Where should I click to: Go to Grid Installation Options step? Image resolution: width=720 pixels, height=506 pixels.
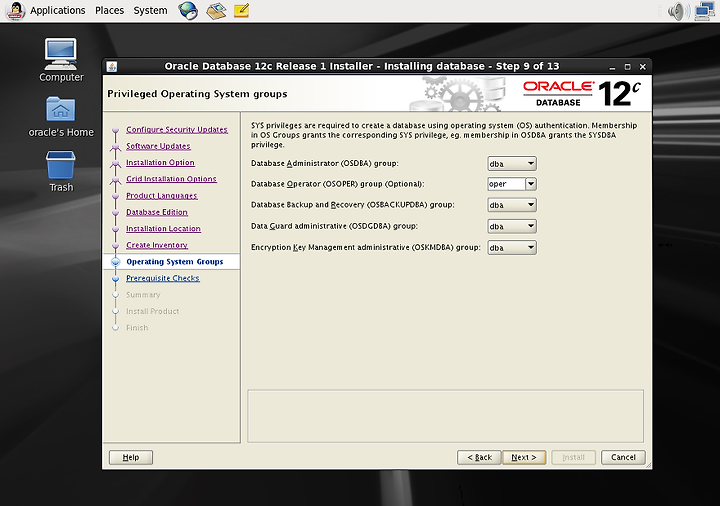(171, 179)
